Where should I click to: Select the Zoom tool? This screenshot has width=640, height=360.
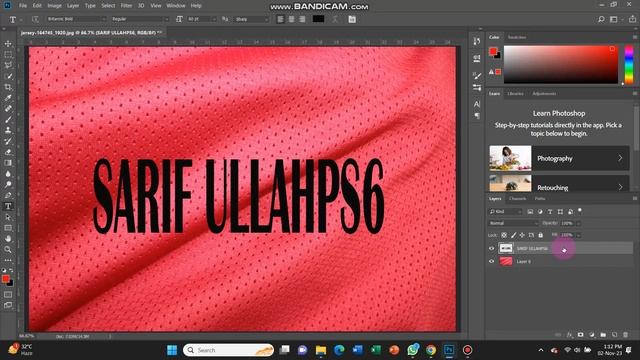coord(8,249)
